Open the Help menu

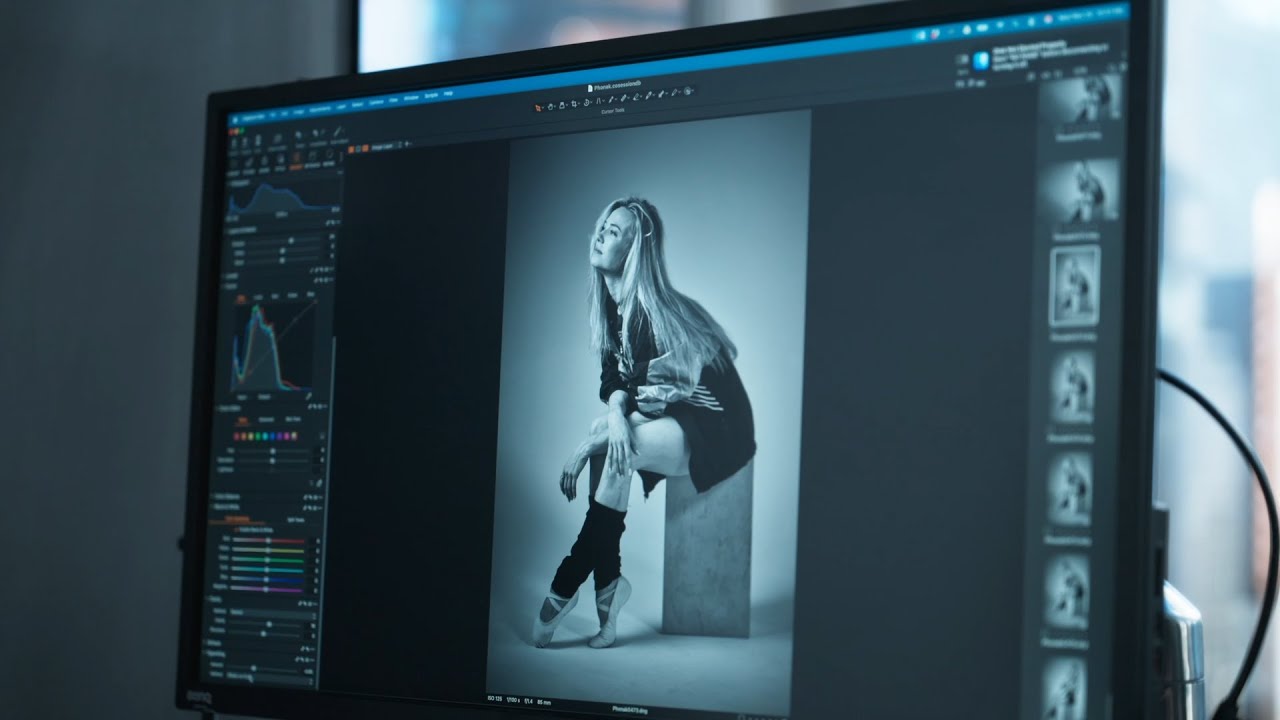click(x=448, y=93)
